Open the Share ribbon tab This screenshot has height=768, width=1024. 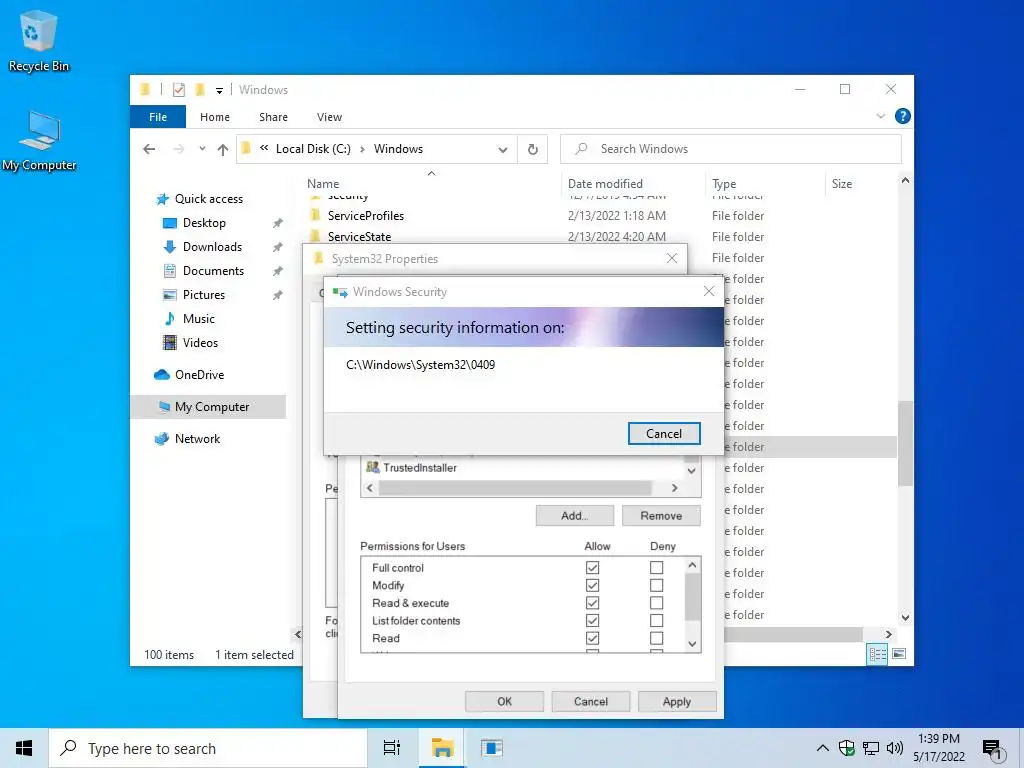tap(273, 117)
